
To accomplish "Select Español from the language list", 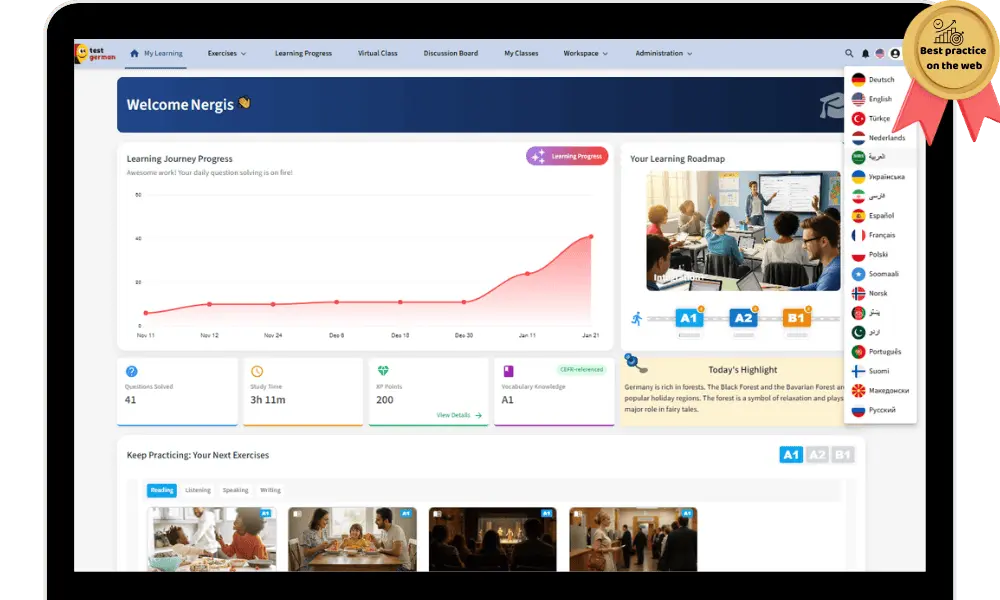I will [880, 216].
